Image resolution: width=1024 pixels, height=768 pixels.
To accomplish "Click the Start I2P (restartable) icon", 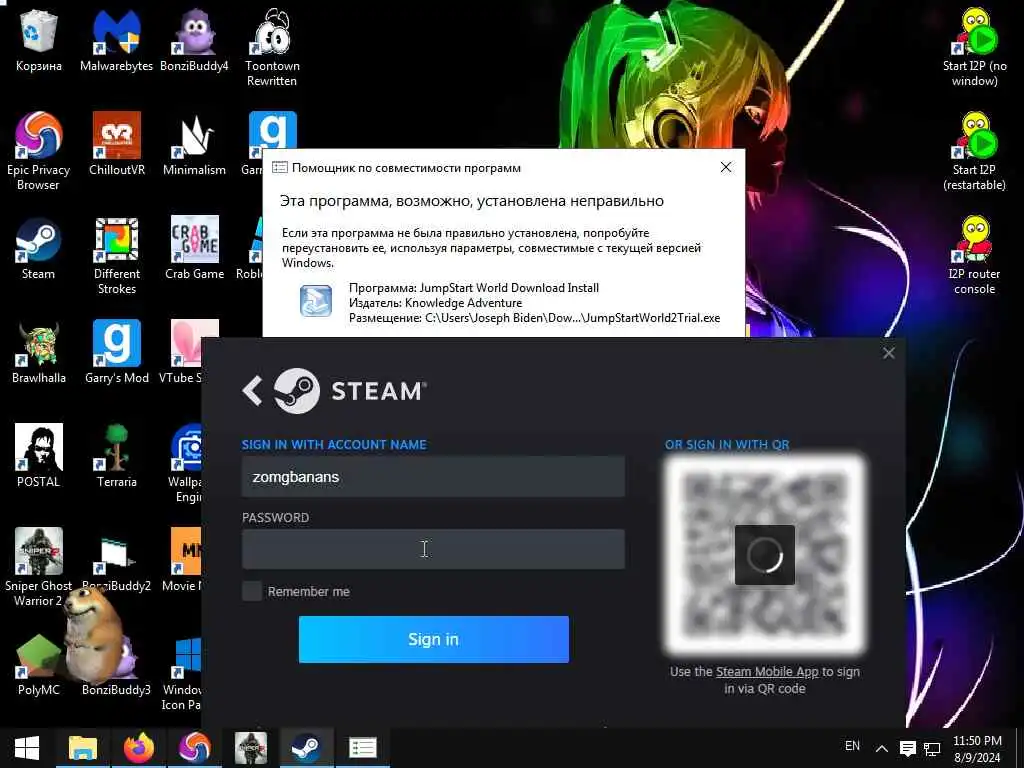I will click(x=974, y=152).
